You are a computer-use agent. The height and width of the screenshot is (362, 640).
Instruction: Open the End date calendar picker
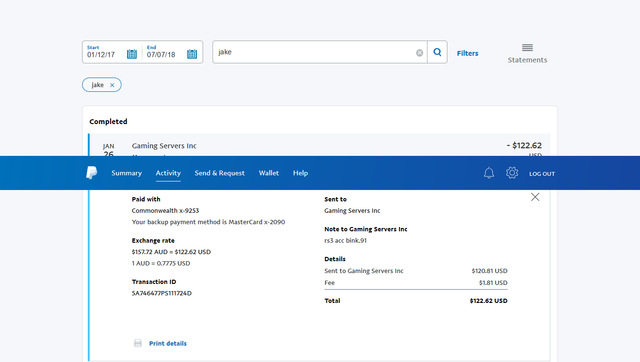click(192, 54)
